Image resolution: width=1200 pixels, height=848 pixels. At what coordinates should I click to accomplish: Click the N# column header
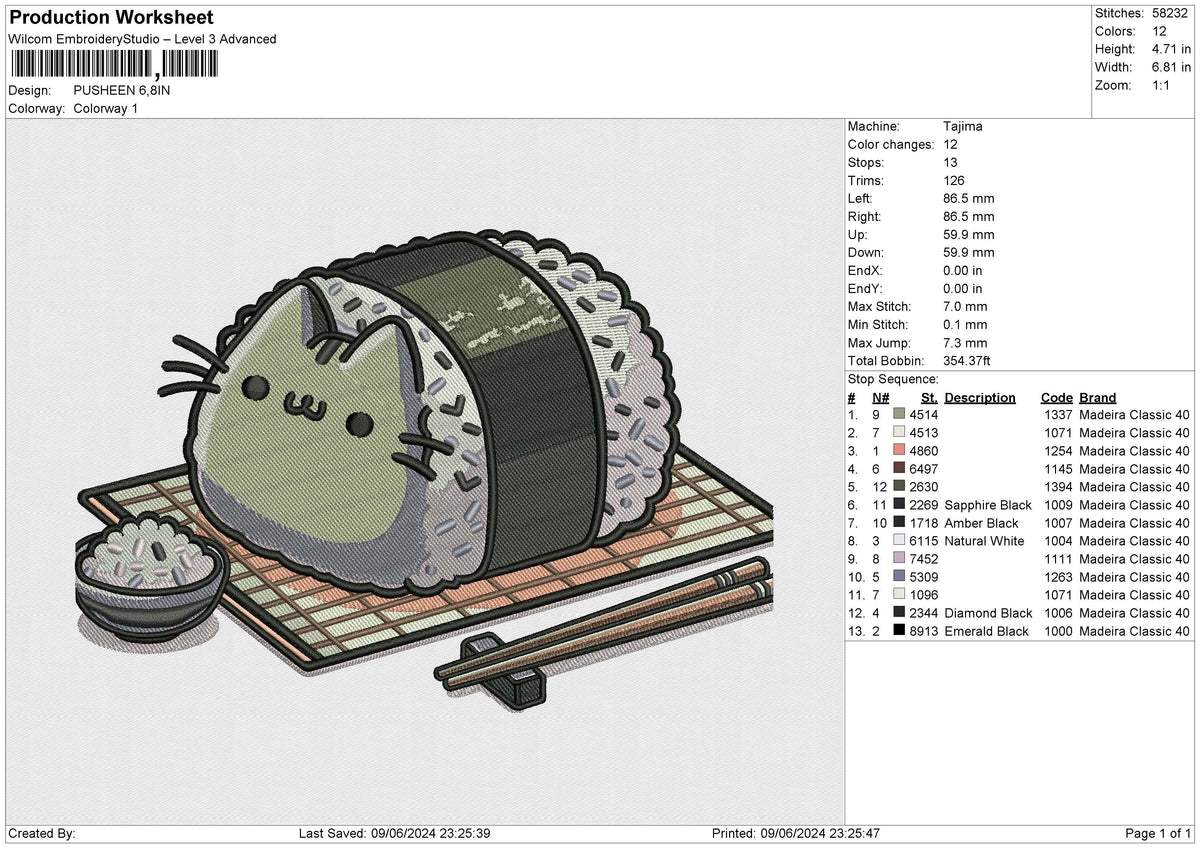tap(880, 398)
